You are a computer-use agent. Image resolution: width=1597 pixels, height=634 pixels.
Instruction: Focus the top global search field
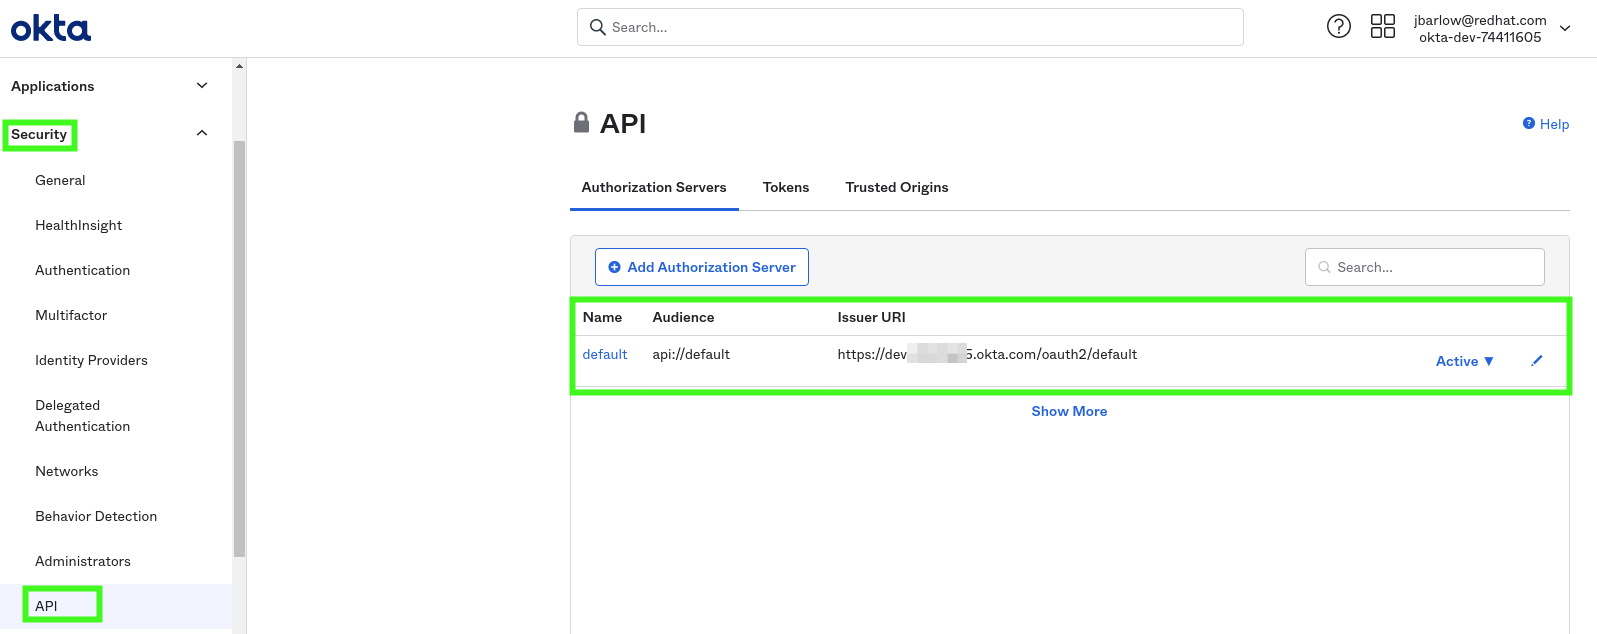910,27
